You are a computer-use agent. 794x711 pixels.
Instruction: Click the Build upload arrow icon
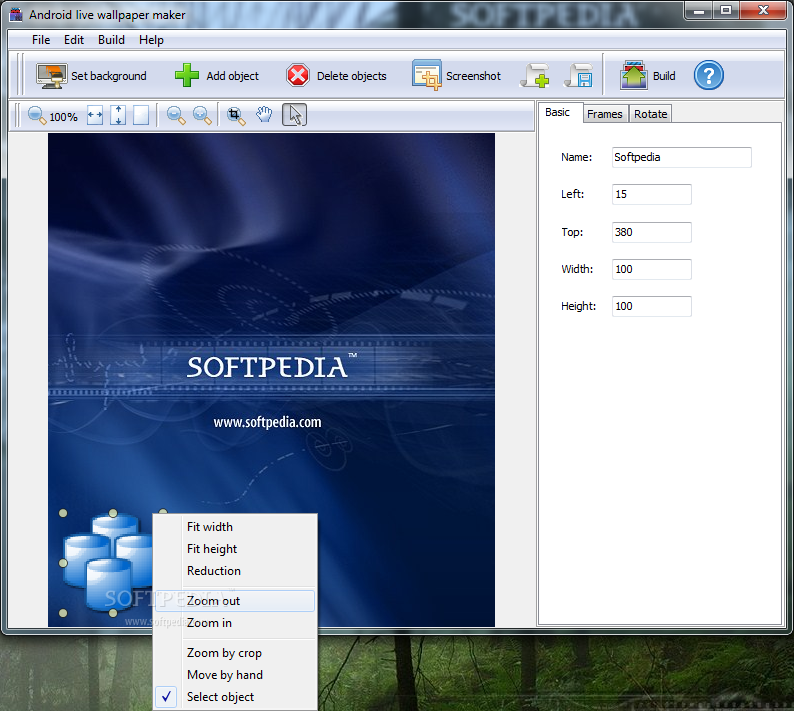(x=633, y=75)
